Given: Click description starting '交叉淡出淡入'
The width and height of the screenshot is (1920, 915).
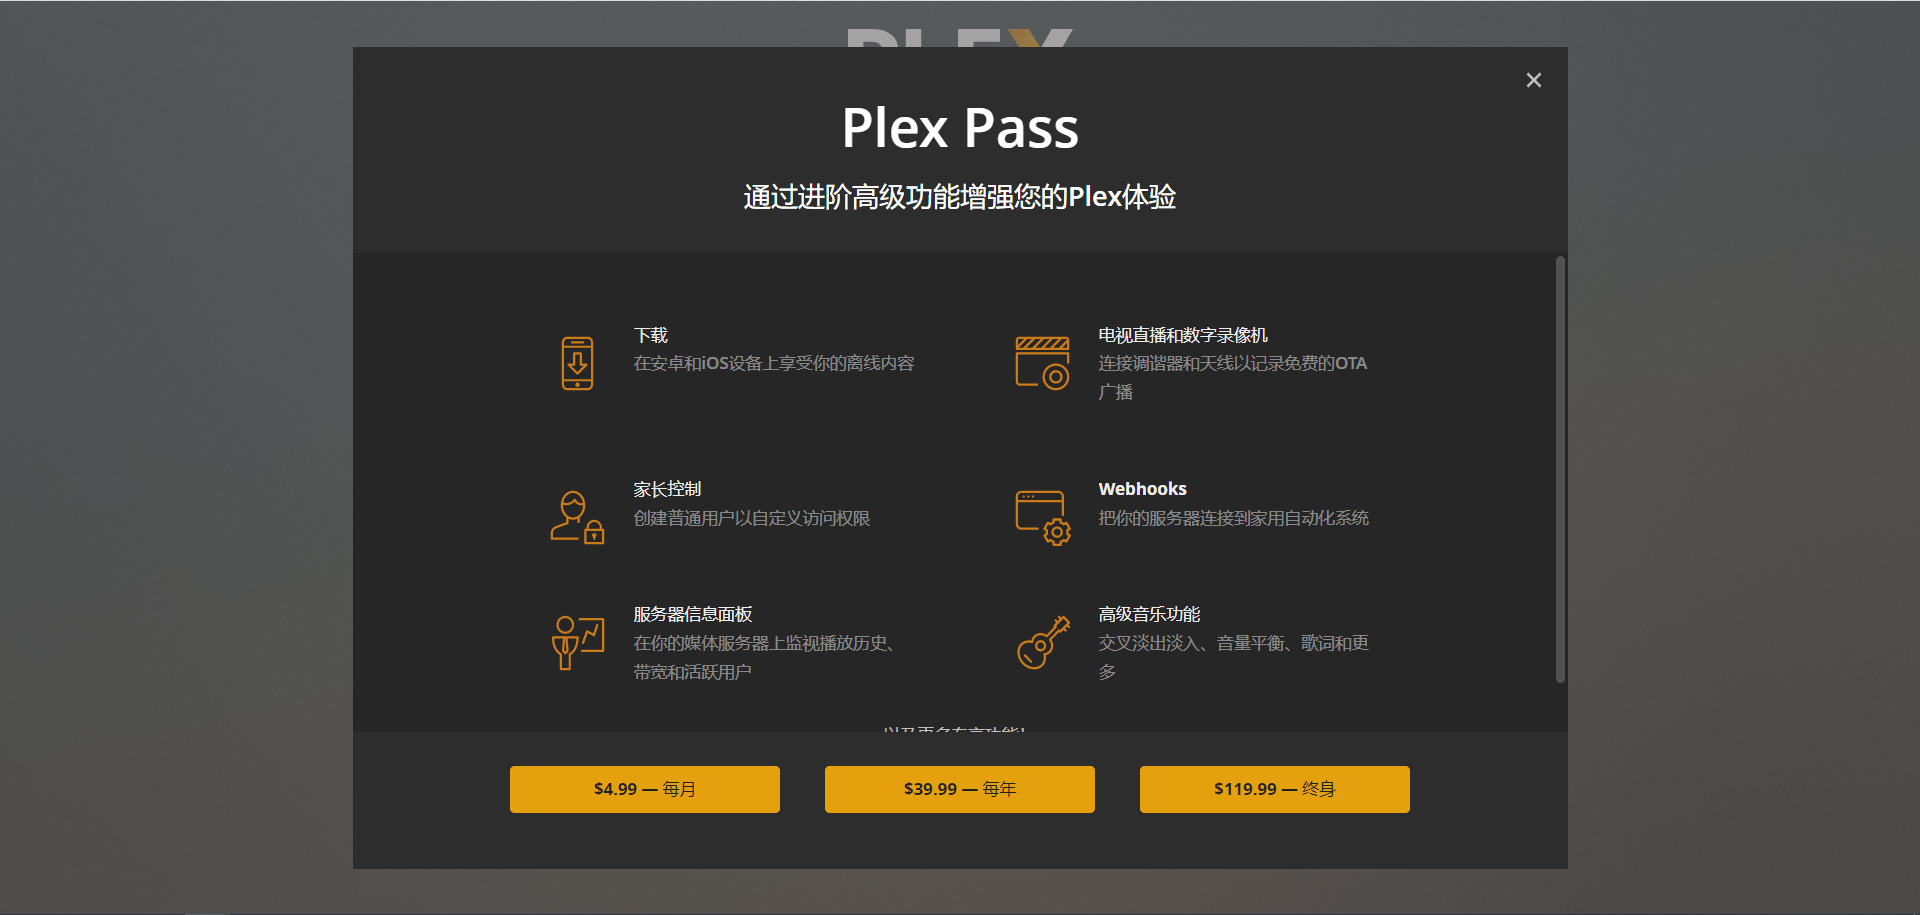Looking at the screenshot, I should pos(1234,657).
